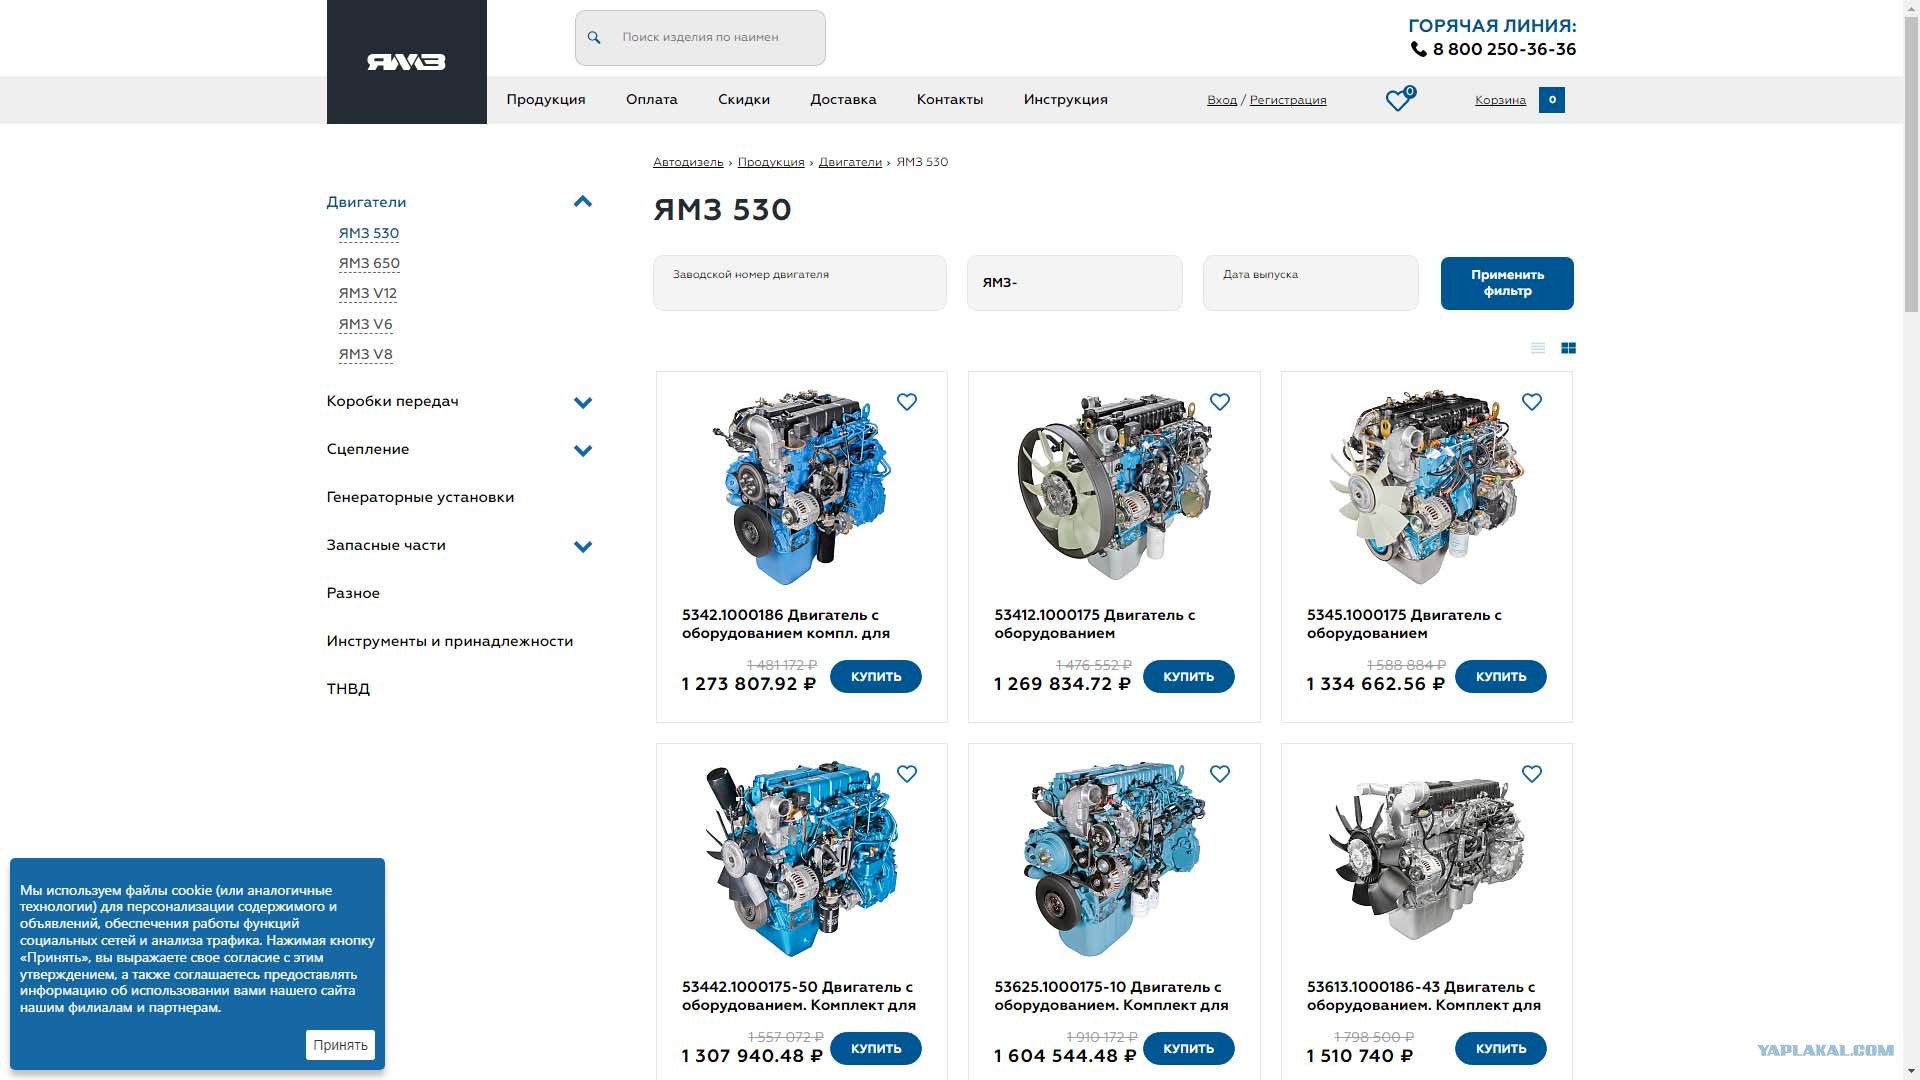
Task: Open the 53412.1000175 engine image
Action: click(x=1114, y=488)
